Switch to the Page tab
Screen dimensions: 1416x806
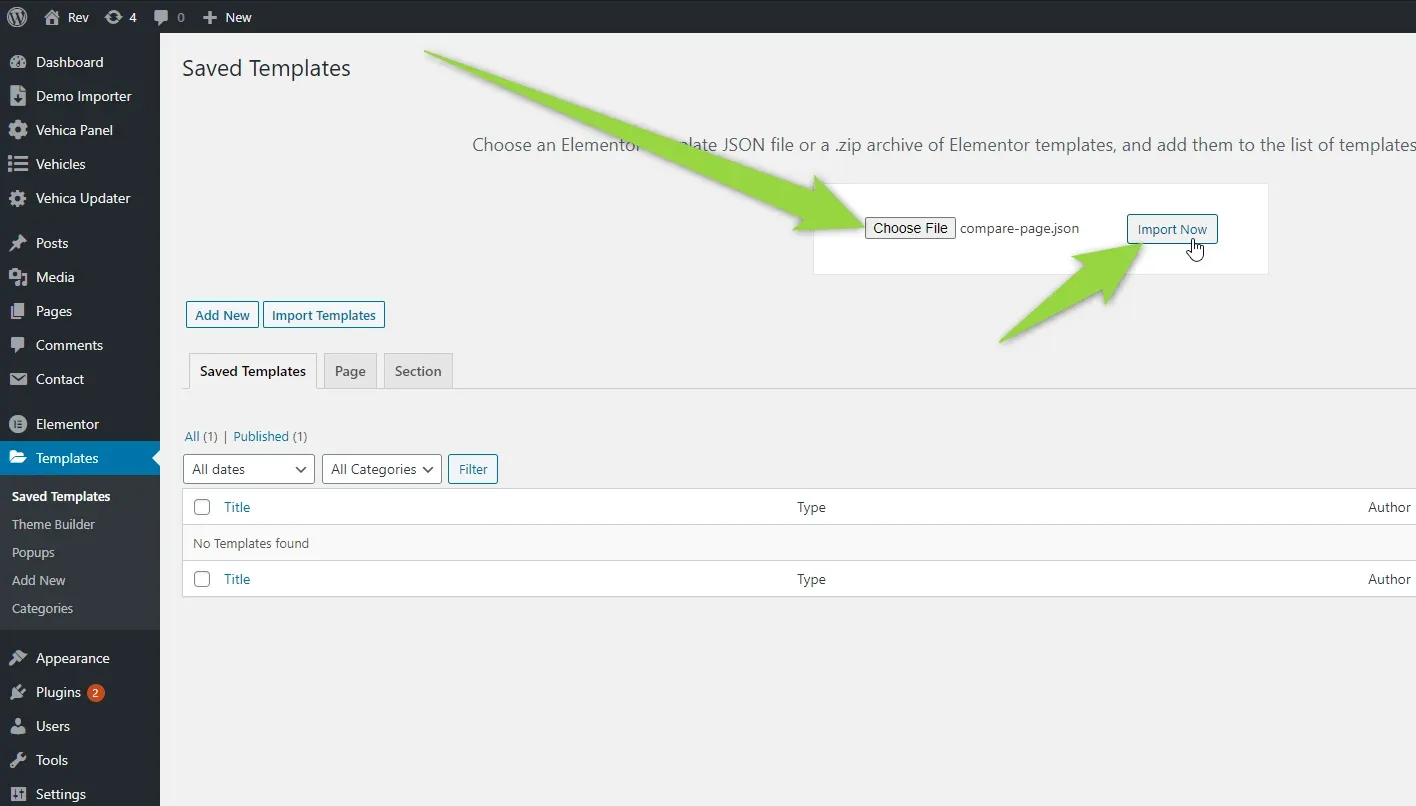(350, 371)
